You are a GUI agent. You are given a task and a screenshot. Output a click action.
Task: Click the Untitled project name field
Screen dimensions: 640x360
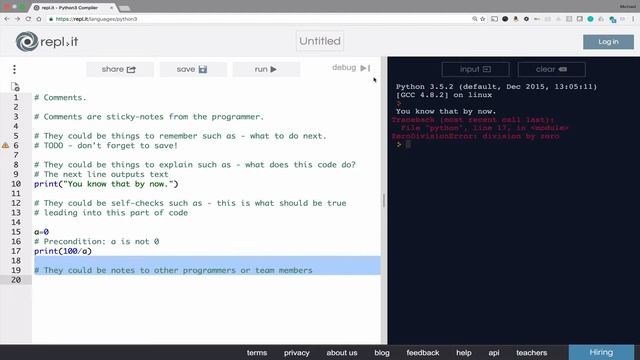pyautogui.click(x=320, y=41)
